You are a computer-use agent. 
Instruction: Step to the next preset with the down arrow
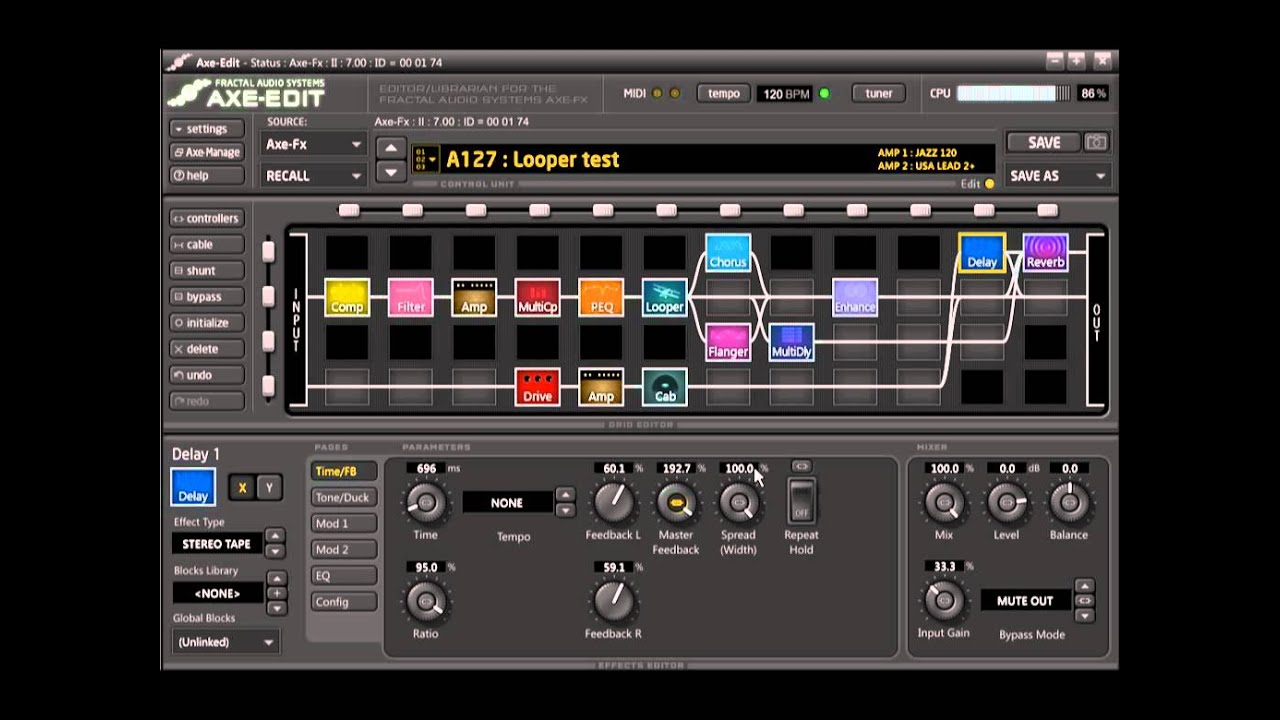coord(391,171)
